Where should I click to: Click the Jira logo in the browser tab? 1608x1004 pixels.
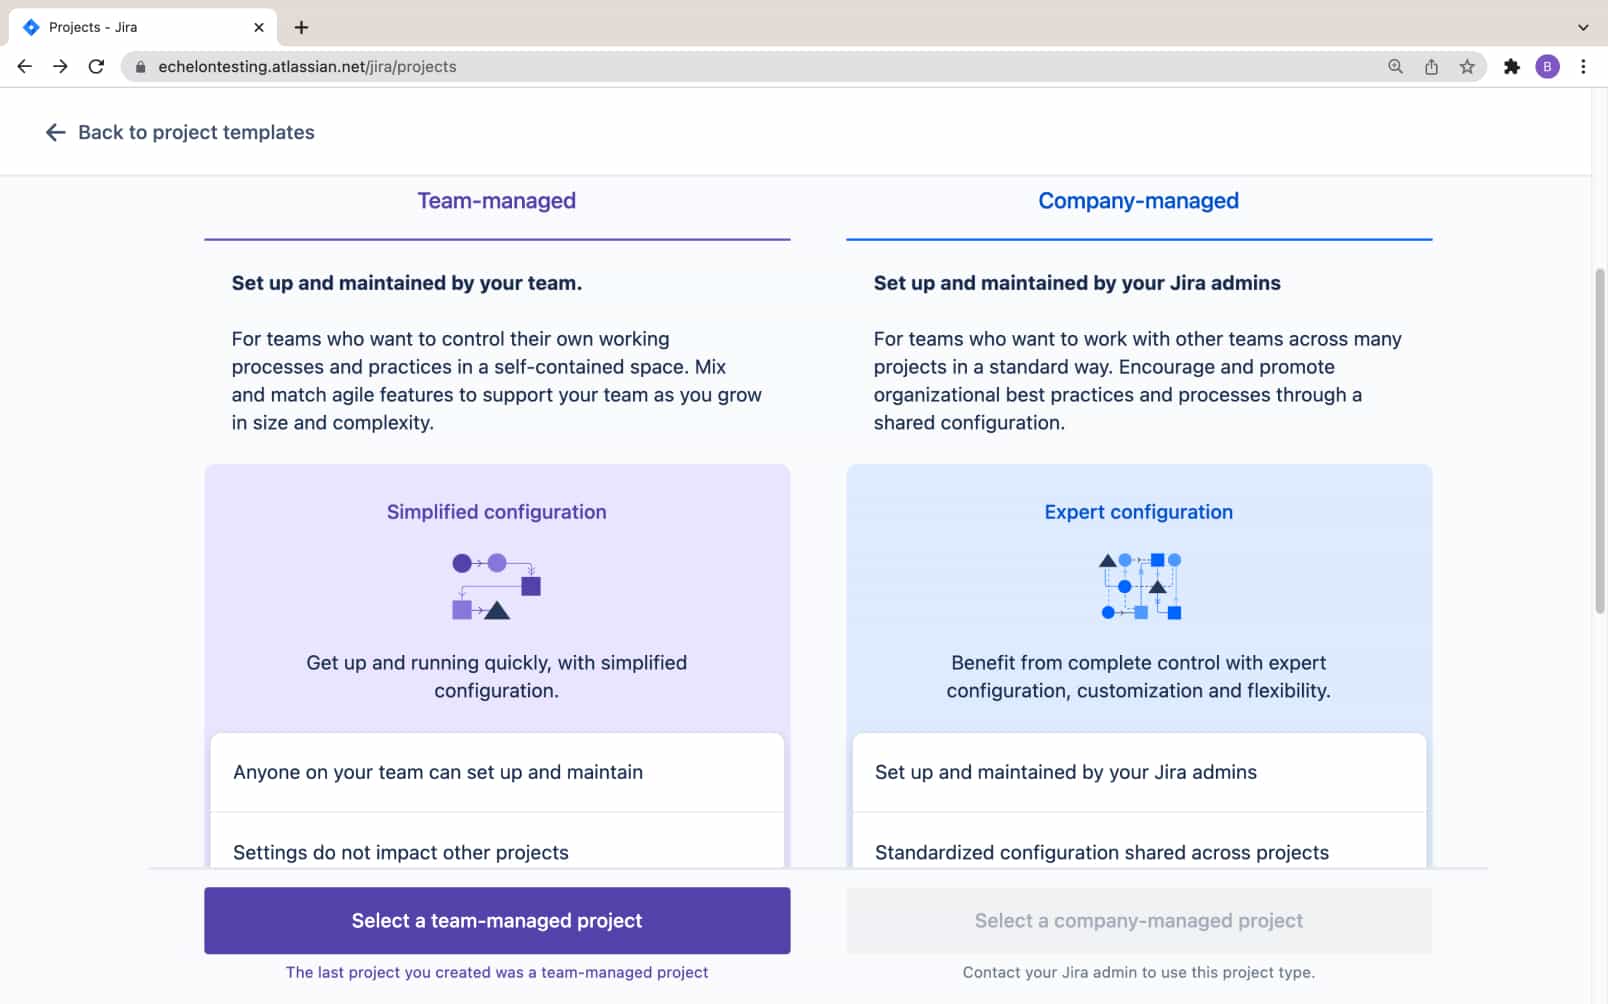click(33, 27)
